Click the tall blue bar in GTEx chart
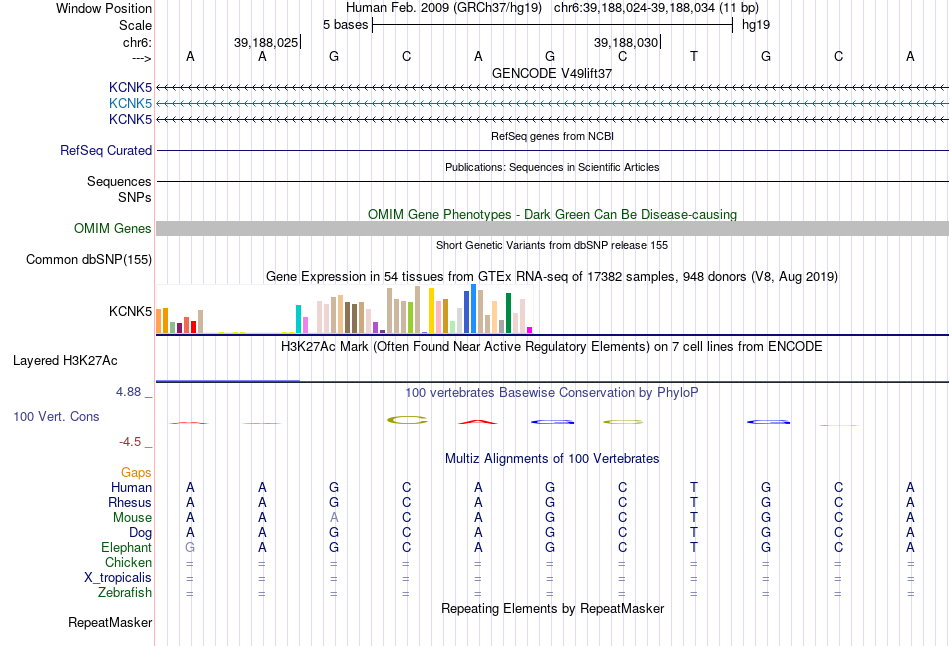The width and height of the screenshot is (950, 646). [474, 308]
